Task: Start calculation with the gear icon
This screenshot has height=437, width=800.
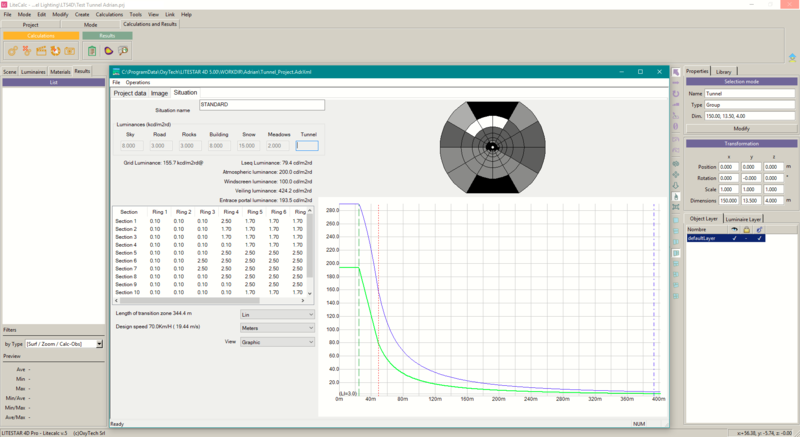Action: click(13, 50)
